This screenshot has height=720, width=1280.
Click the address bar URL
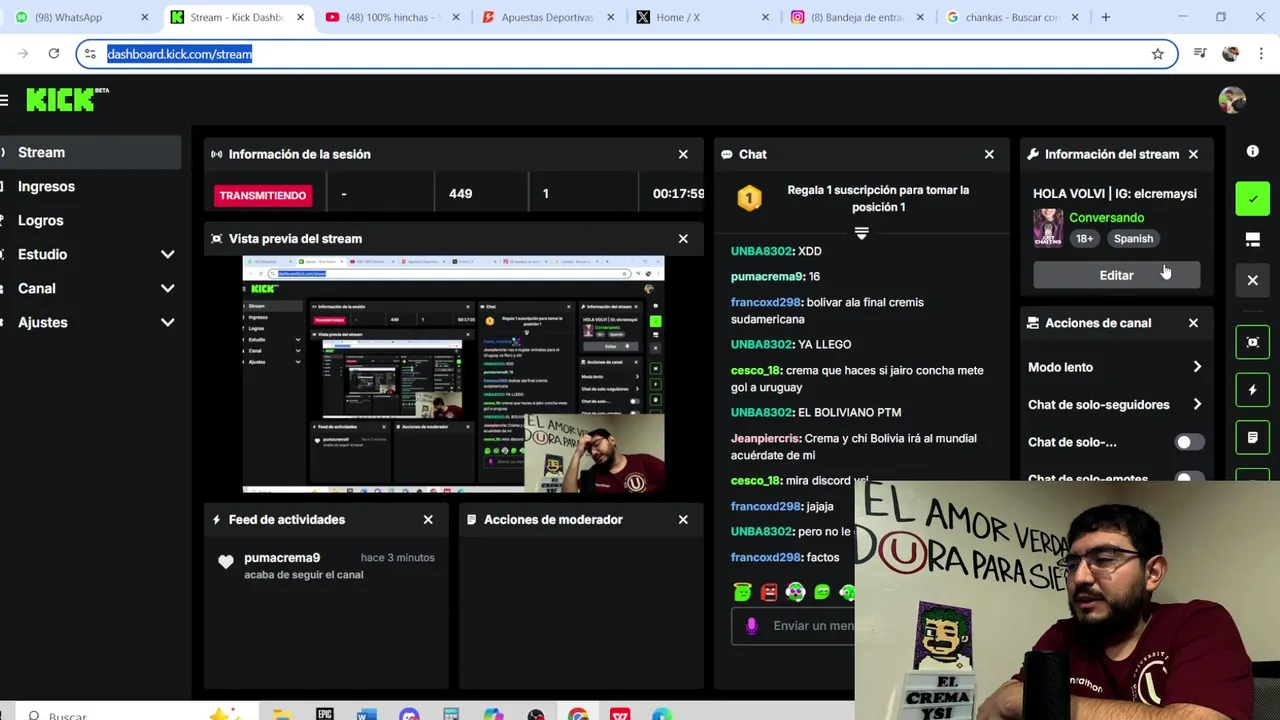[x=179, y=54]
